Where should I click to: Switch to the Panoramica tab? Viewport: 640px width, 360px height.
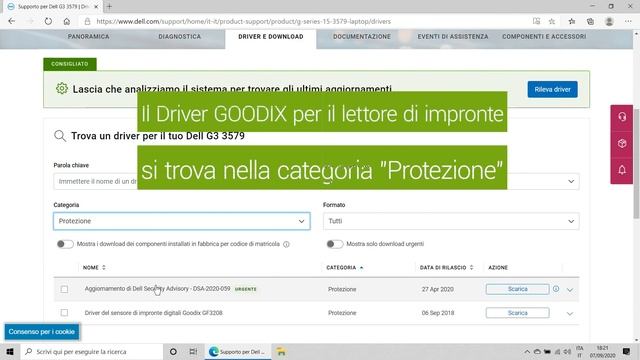click(x=89, y=36)
